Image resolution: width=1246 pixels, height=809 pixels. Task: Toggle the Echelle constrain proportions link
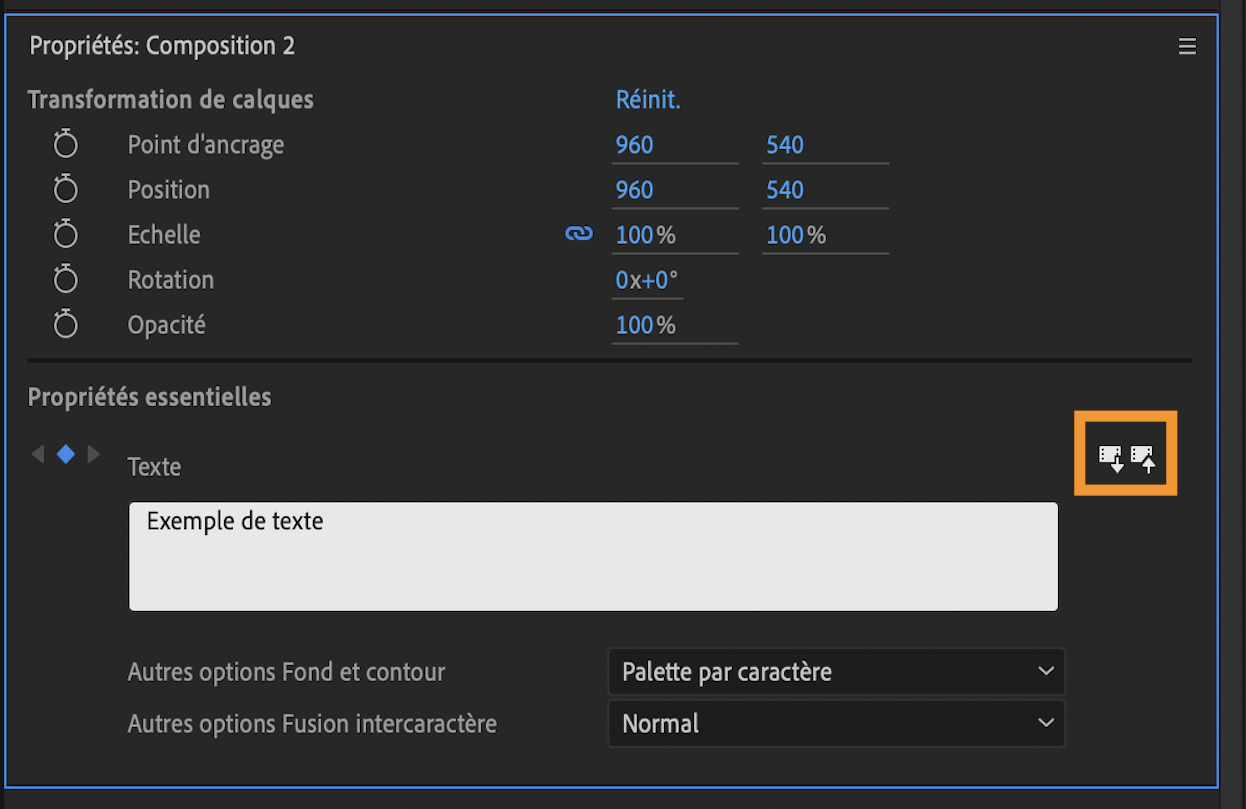tap(579, 234)
